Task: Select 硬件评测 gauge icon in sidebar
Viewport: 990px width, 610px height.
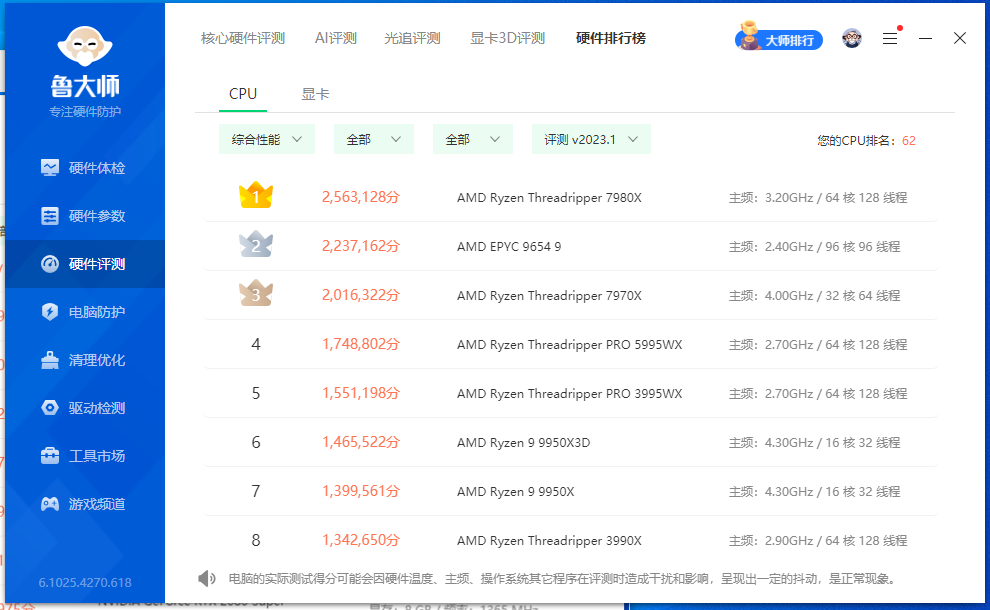Action: click(50, 264)
